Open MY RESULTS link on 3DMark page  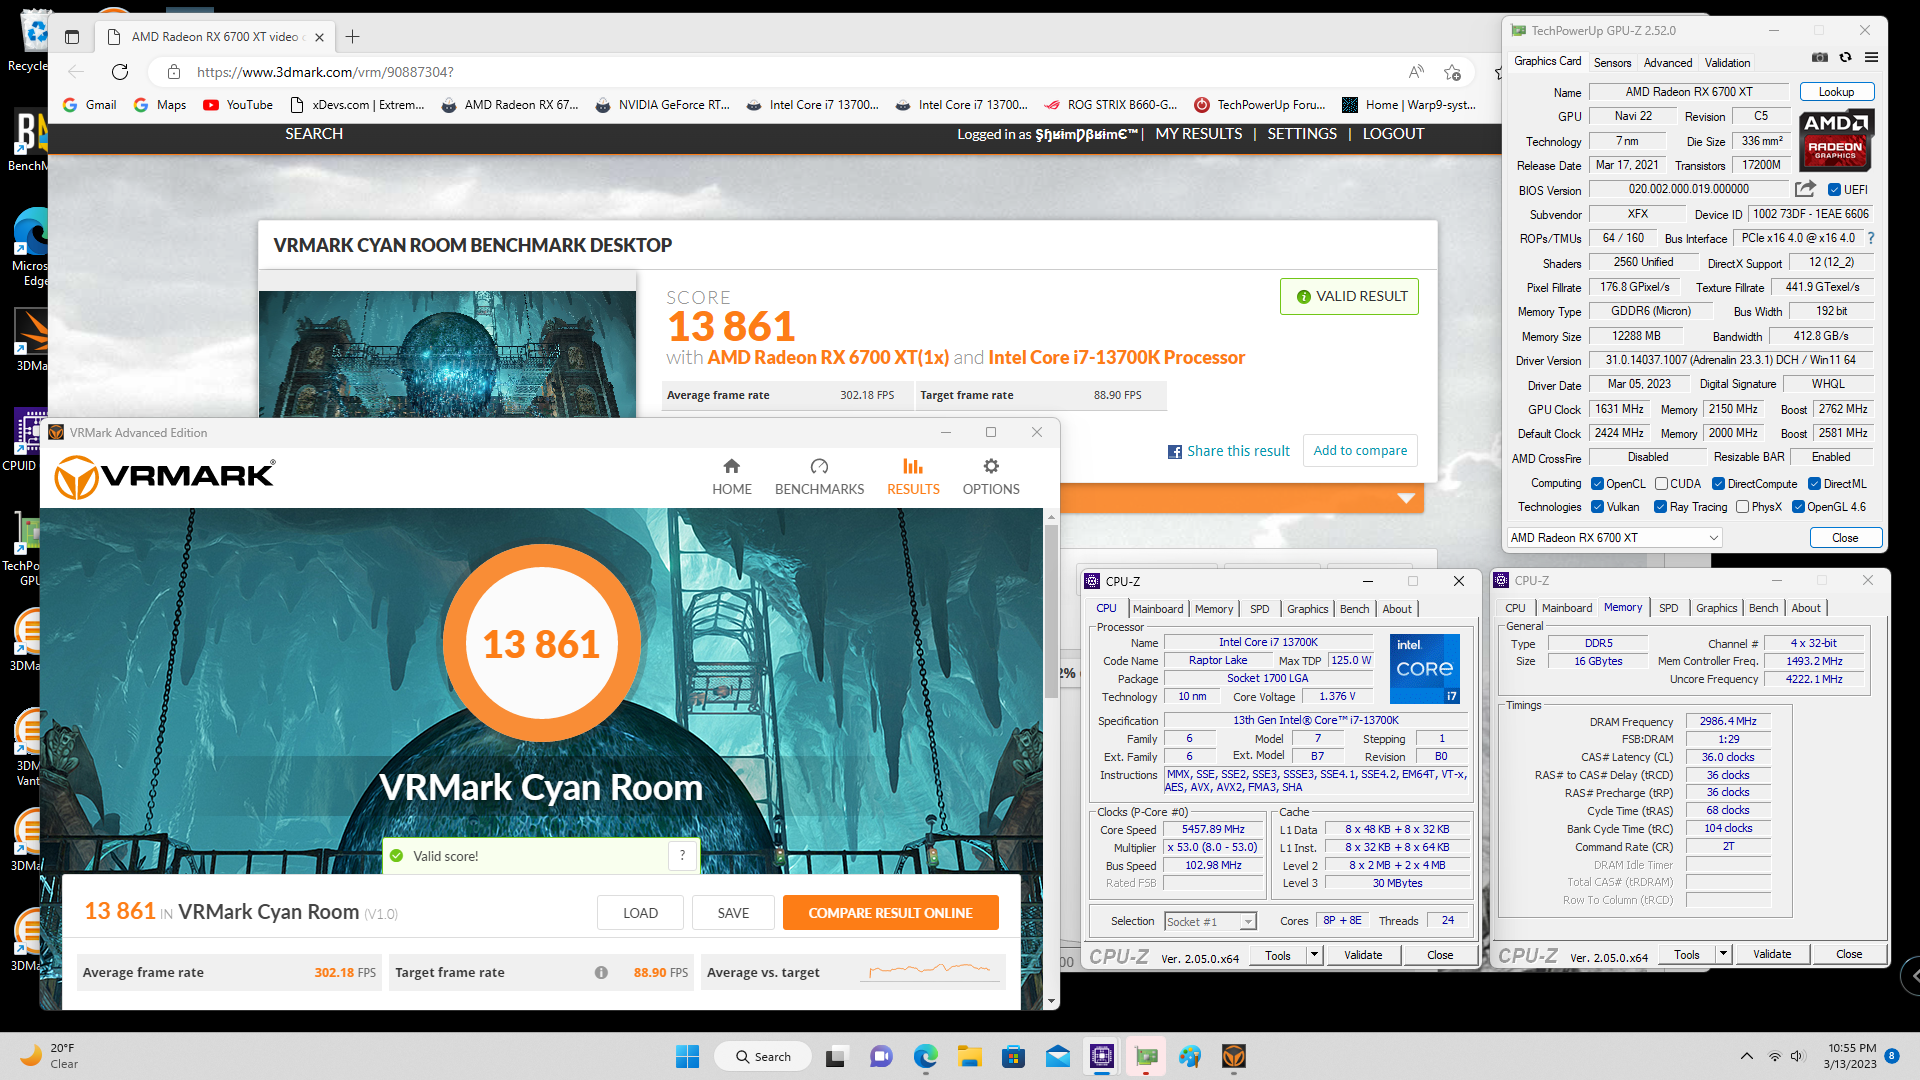(x=1198, y=134)
